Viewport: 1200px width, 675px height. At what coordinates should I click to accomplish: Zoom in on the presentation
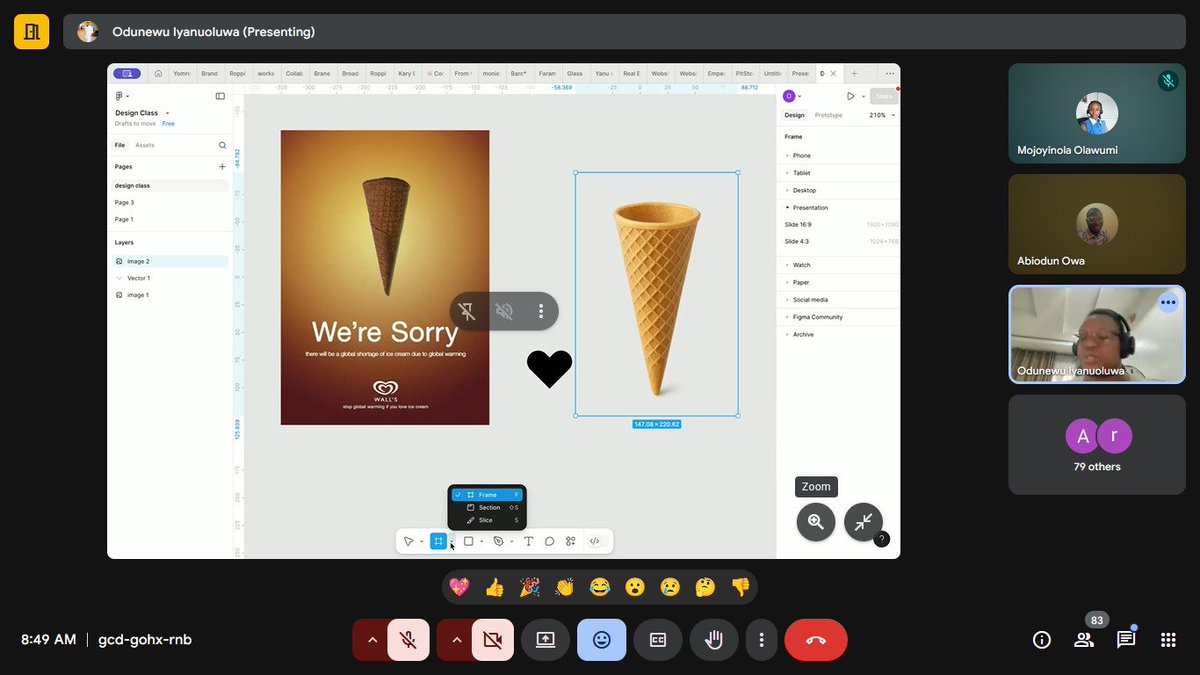(816, 522)
